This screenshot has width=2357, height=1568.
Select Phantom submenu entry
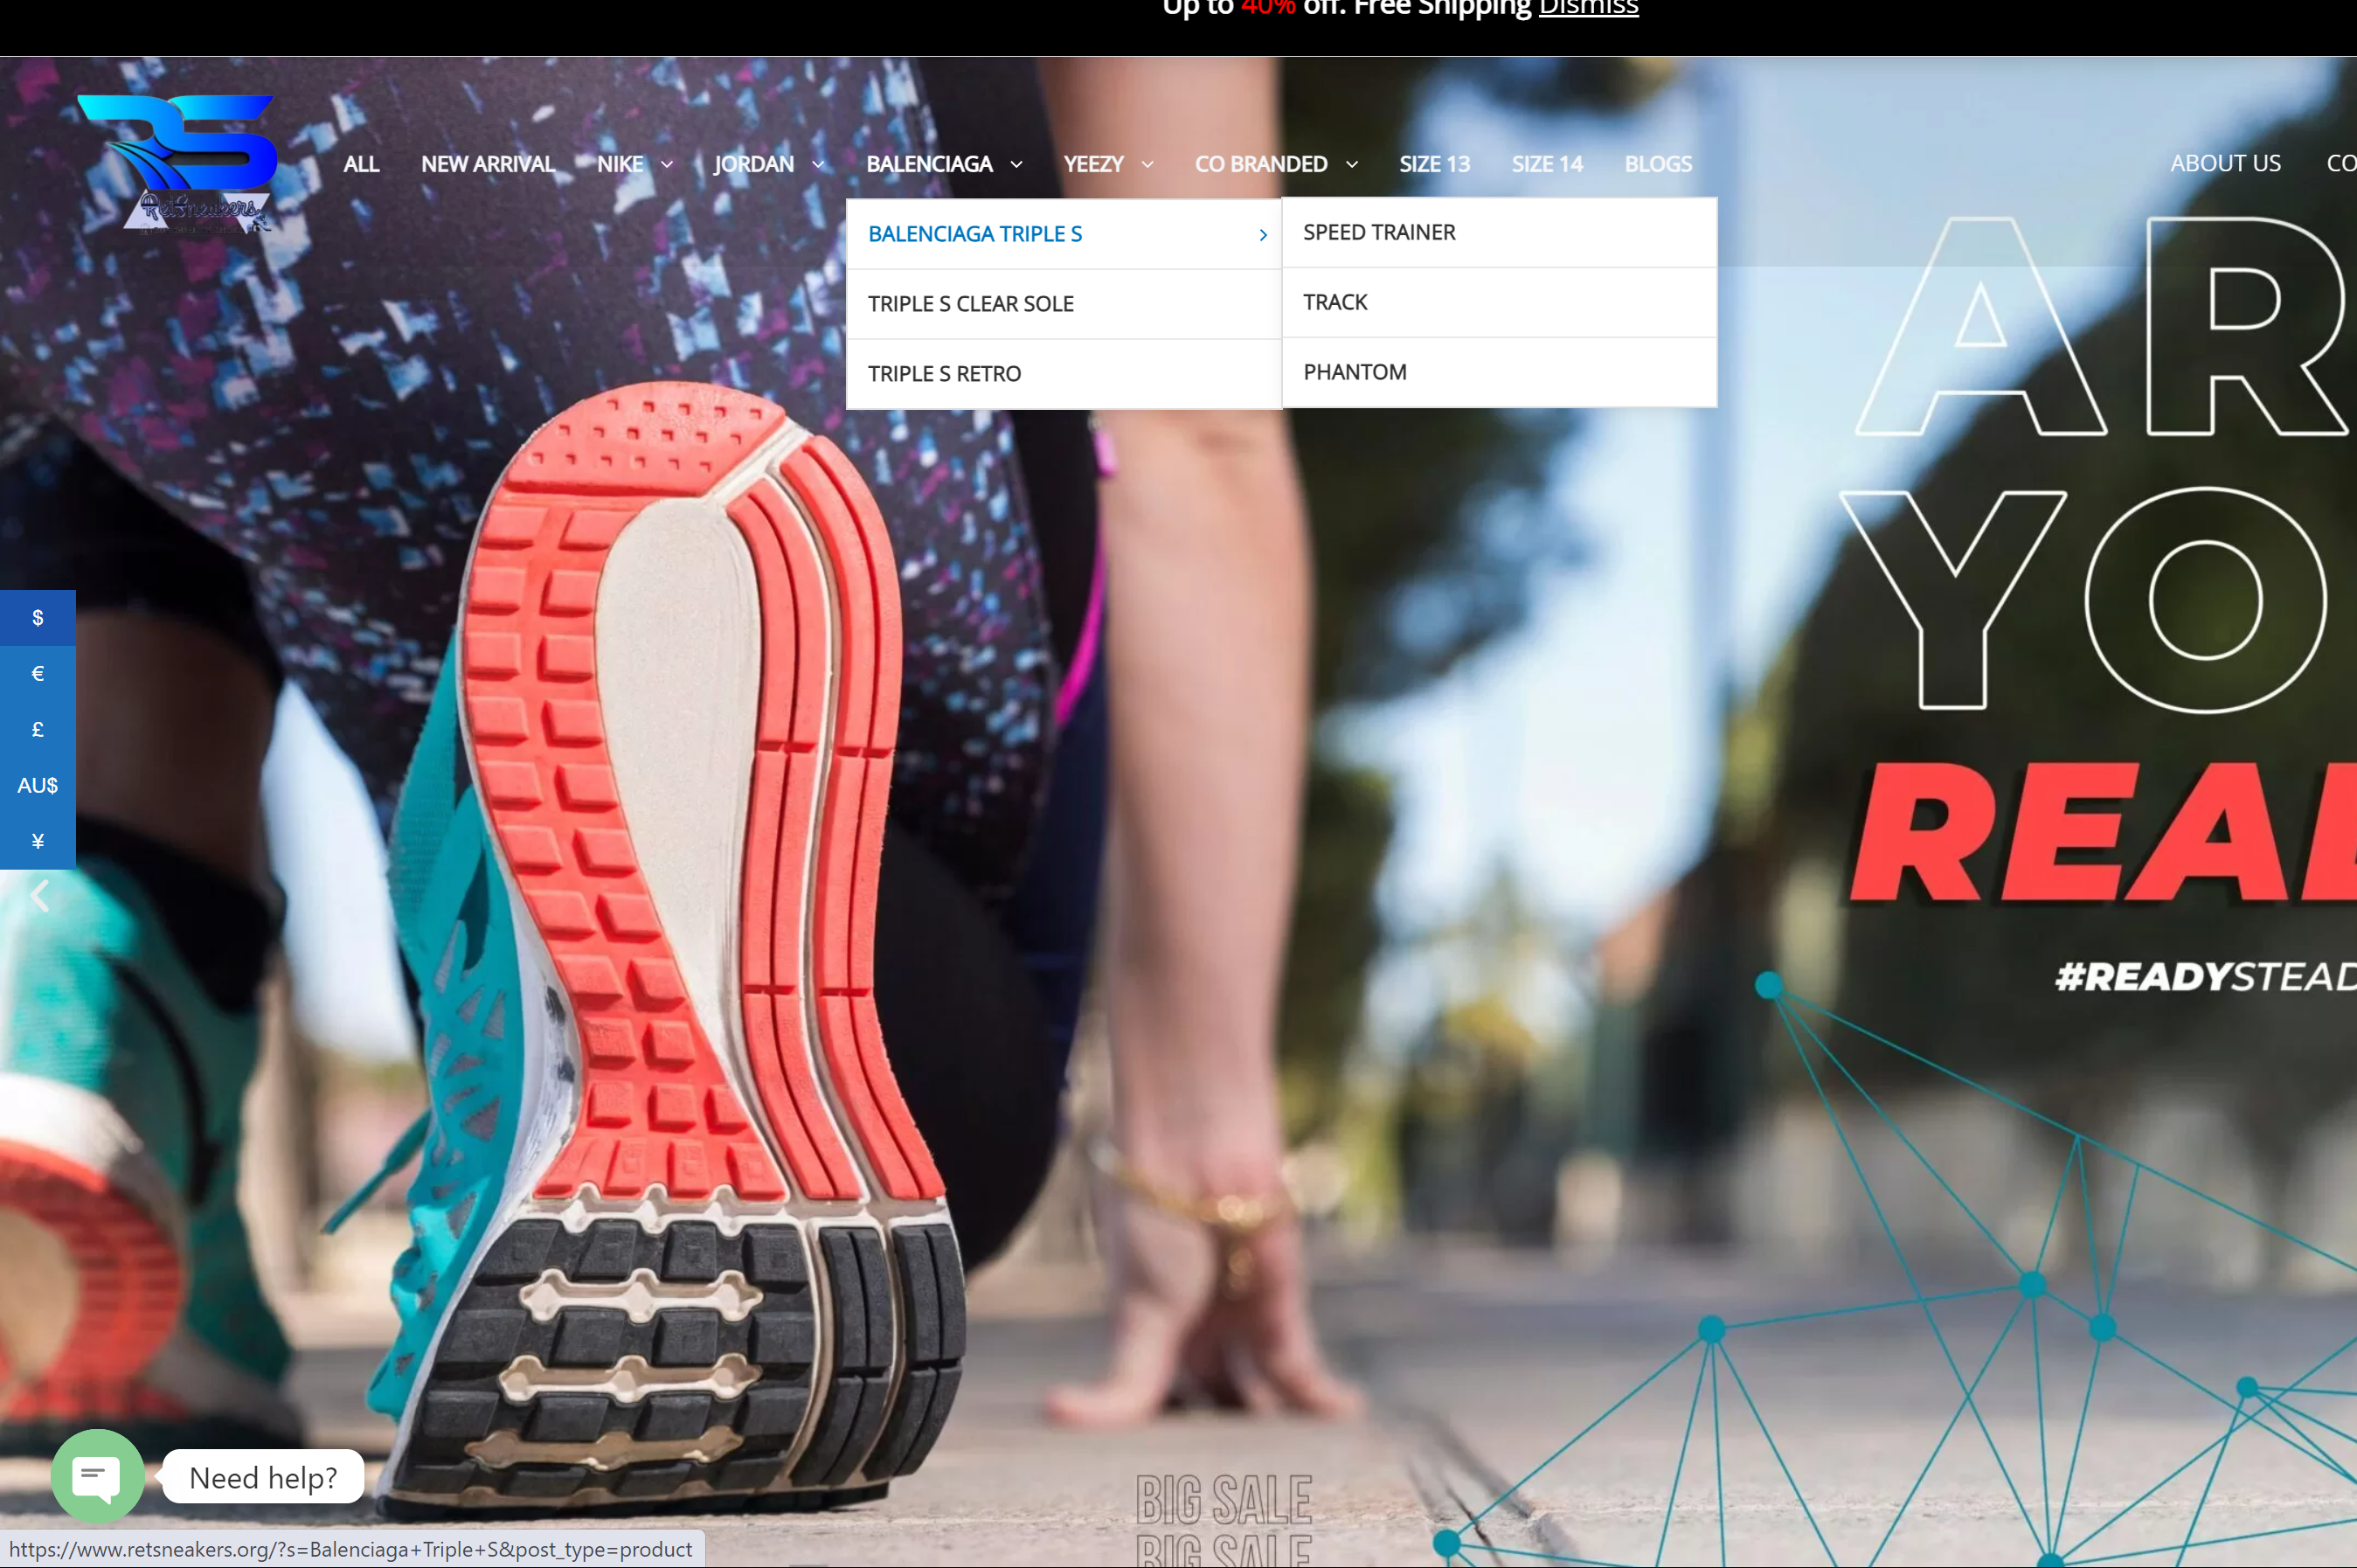click(1499, 372)
